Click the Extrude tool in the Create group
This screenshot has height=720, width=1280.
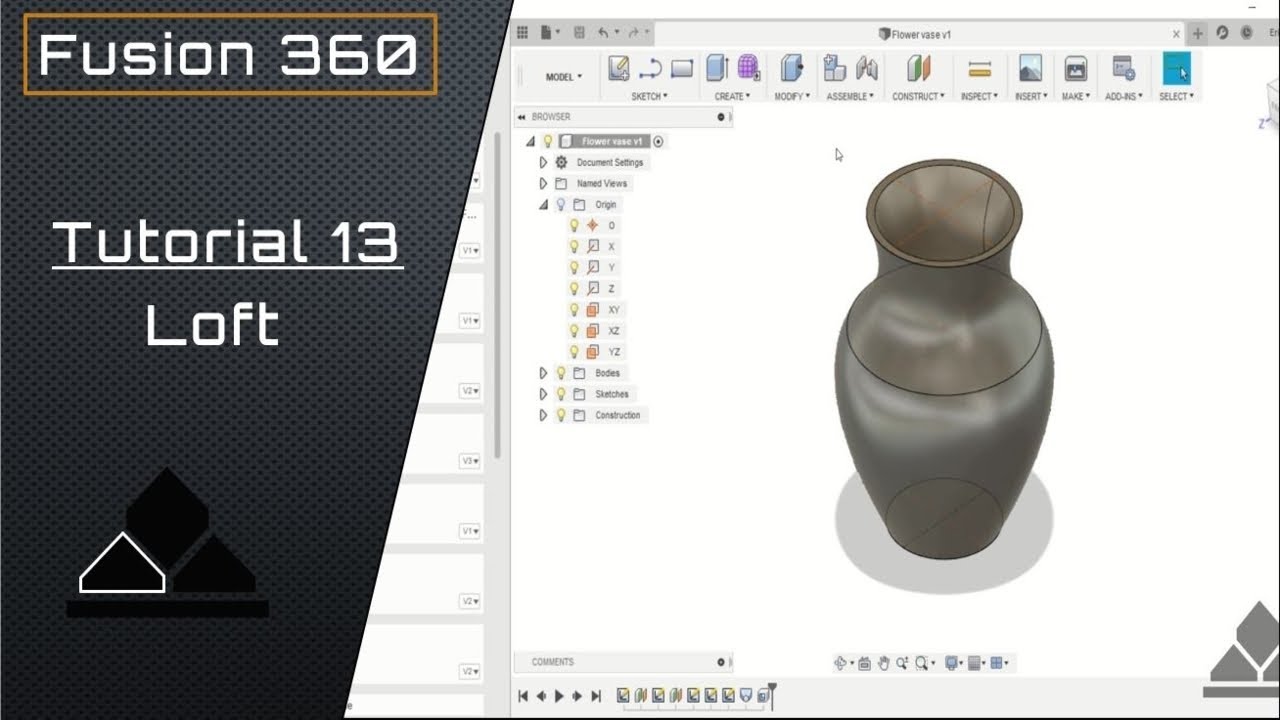click(717, 68)
